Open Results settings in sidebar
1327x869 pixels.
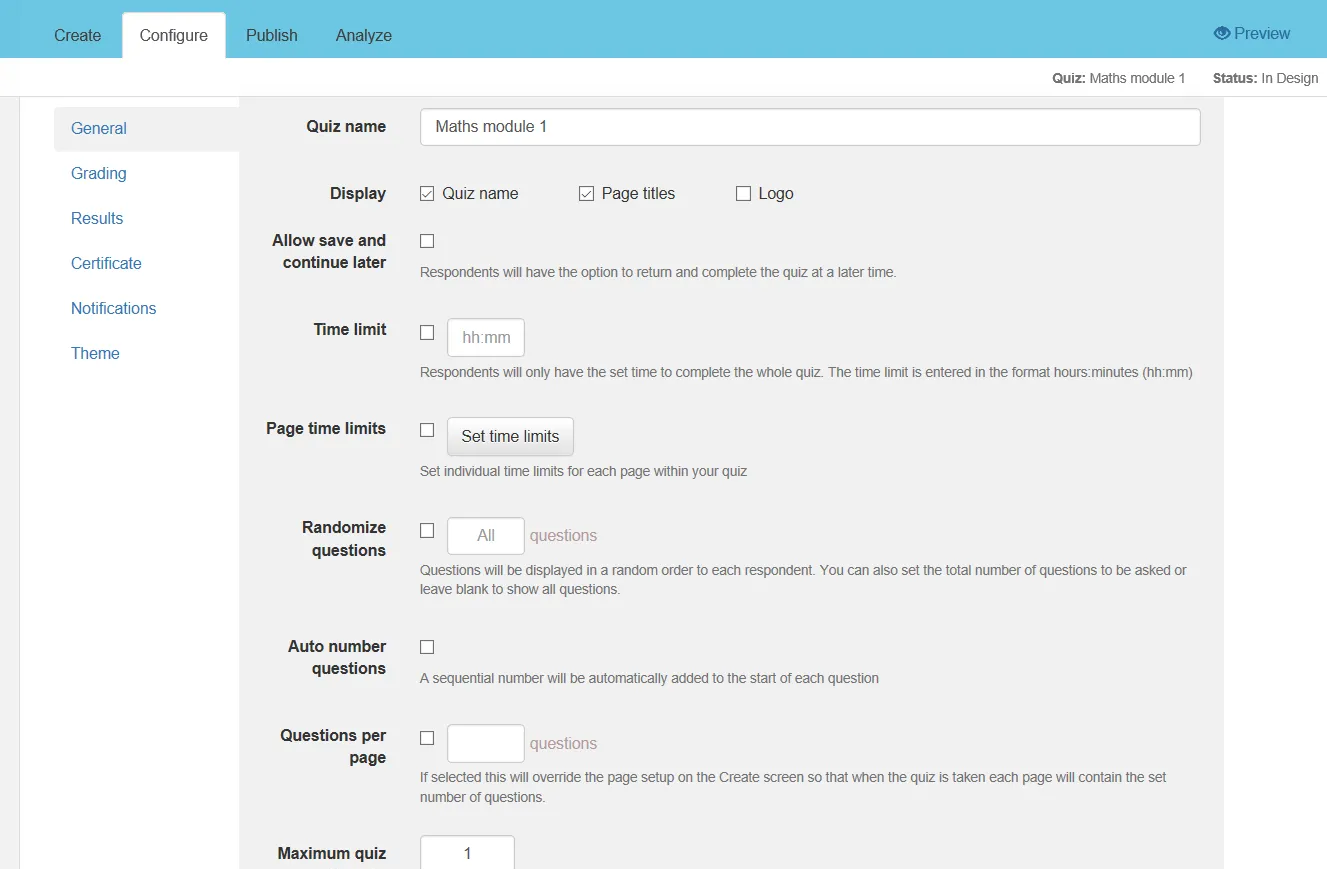pyautogui.click(x=97, y=218)
